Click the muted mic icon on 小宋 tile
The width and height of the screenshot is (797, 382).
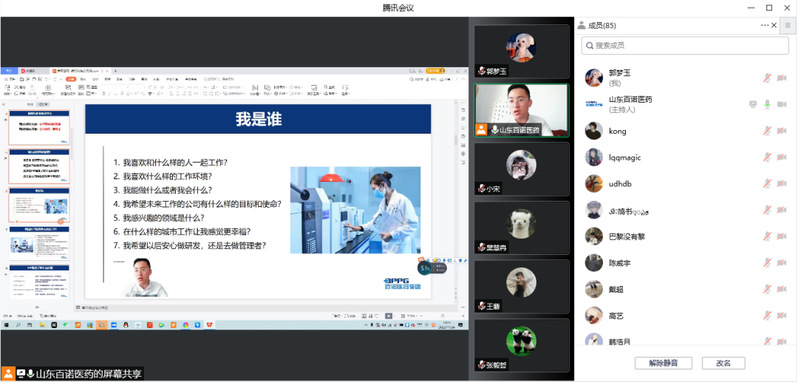(481, 189)
